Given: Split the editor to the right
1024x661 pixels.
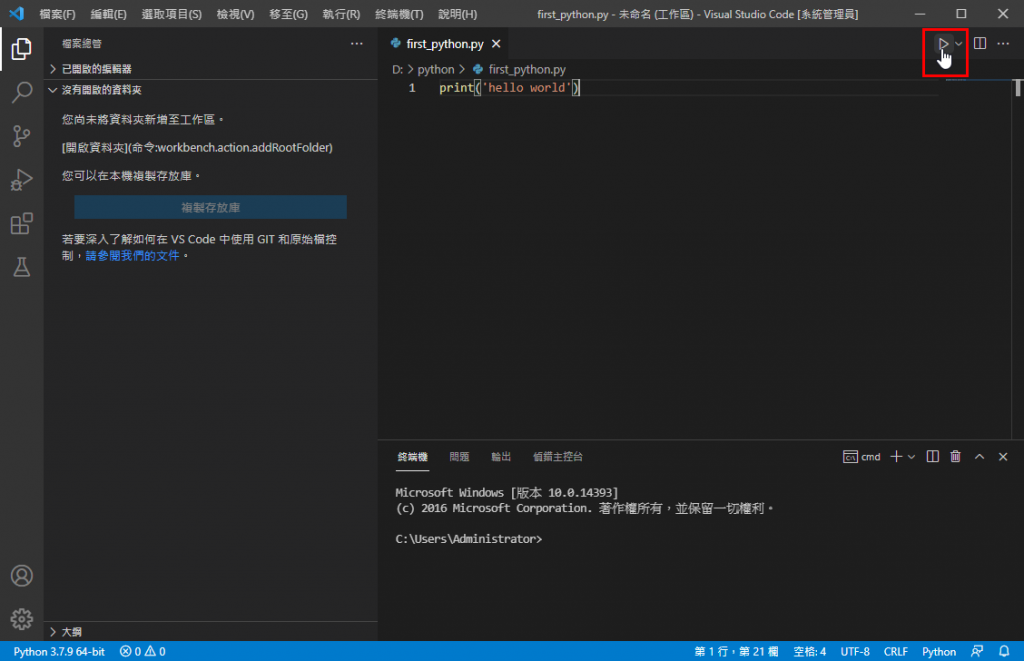Looking at the screenshot, I should [980, 44].
